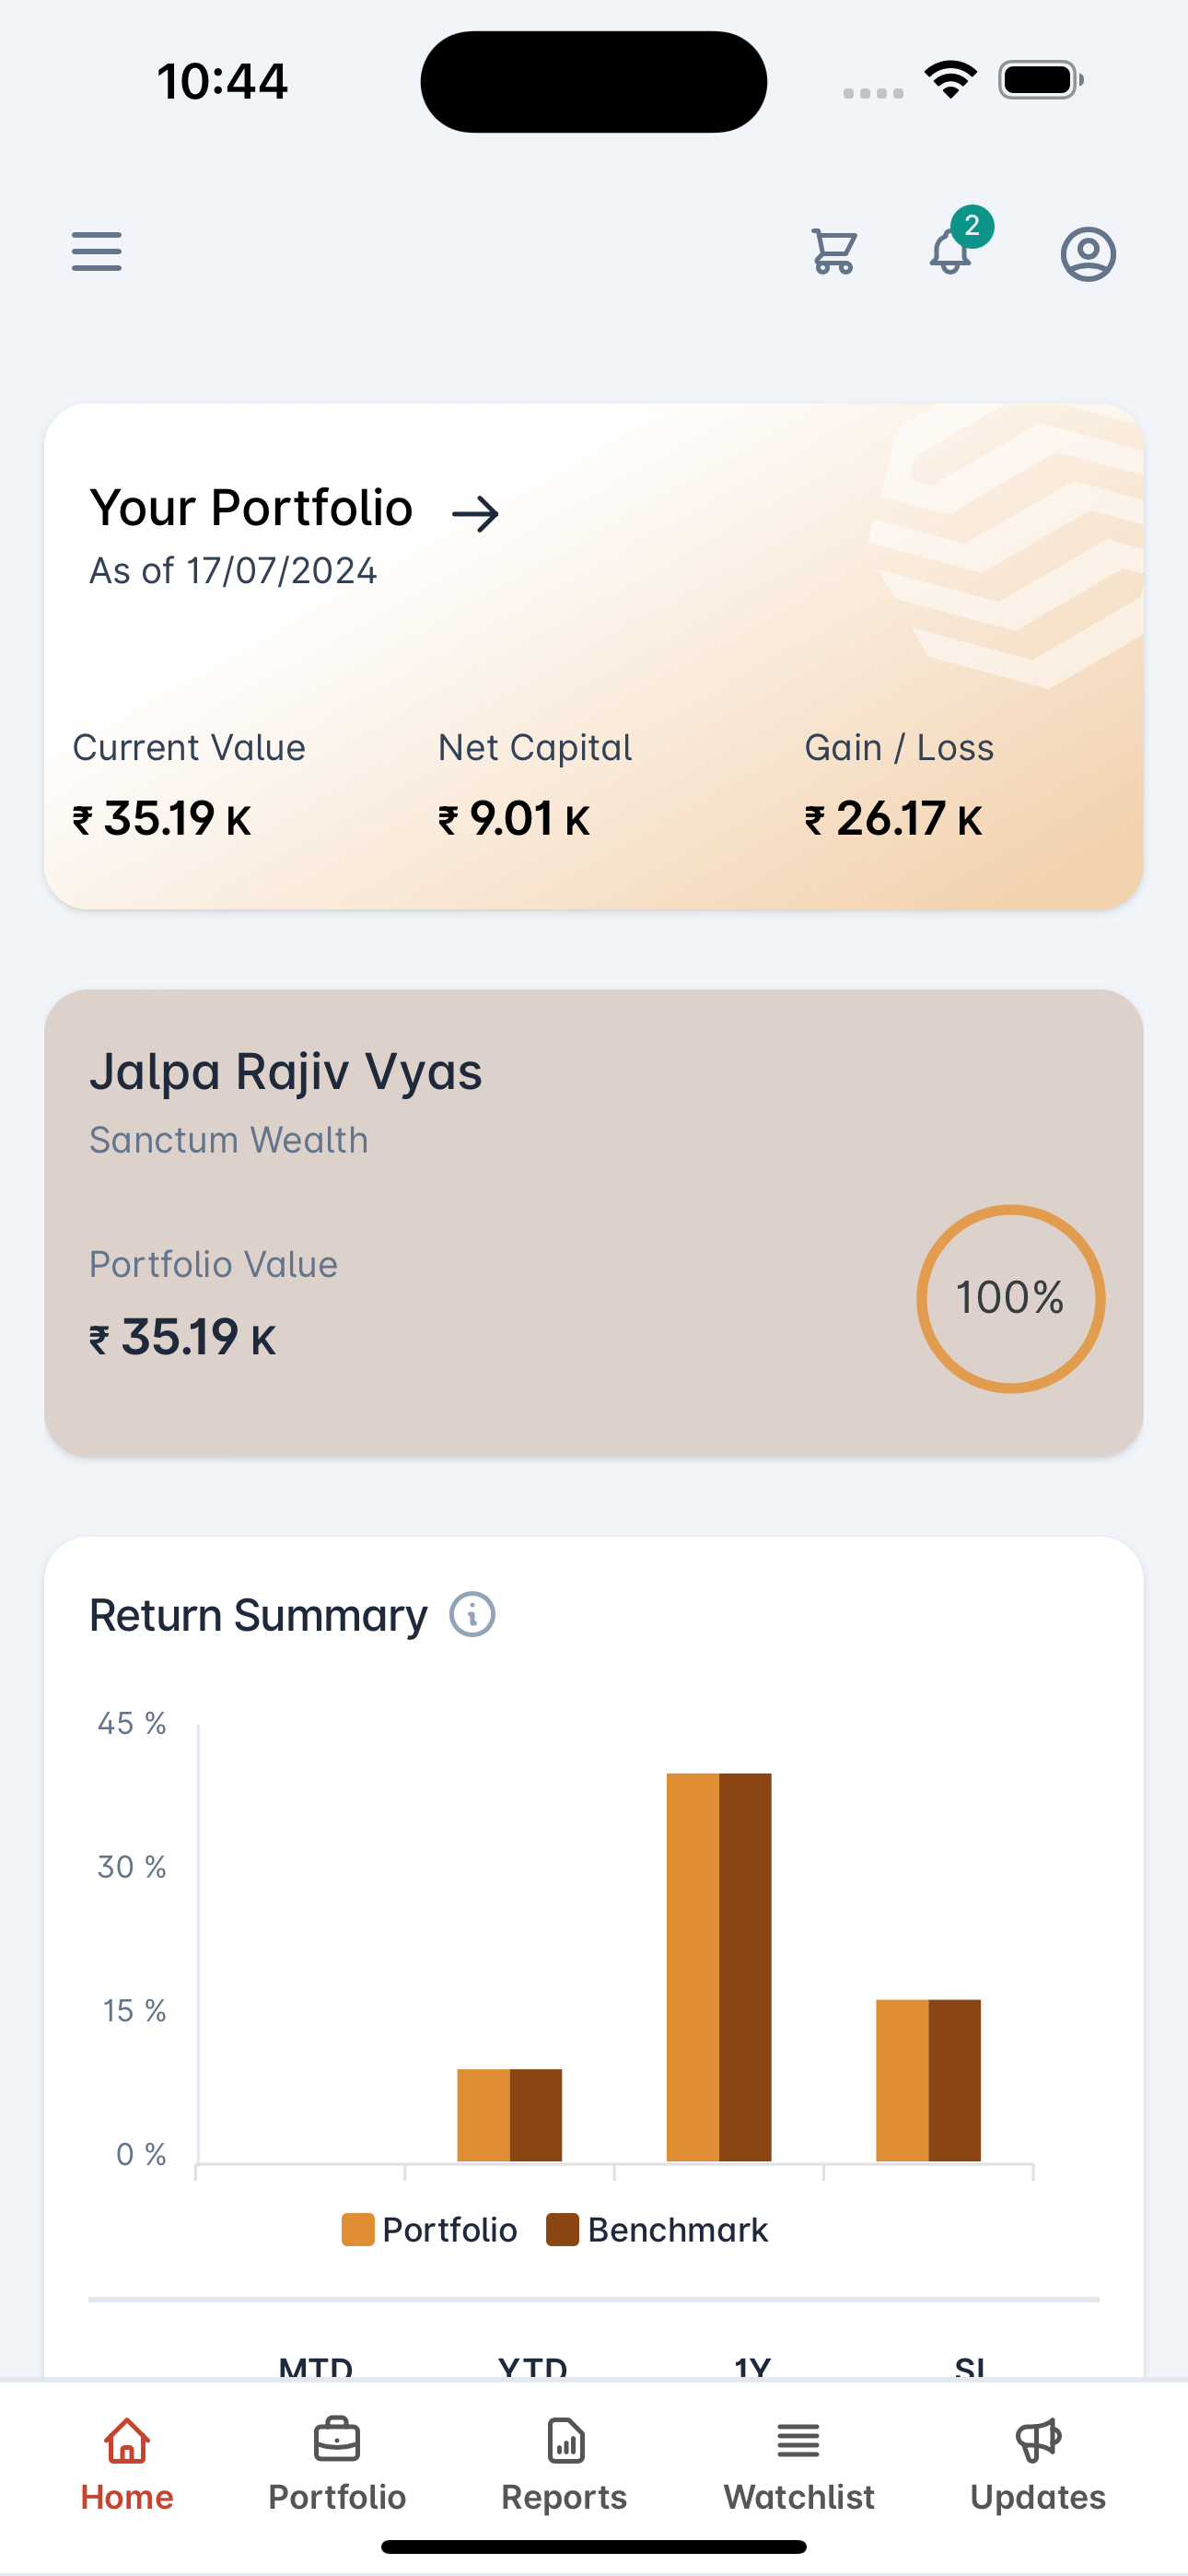The width and height of the screenshot is (1188, 2576).
Task: Open the hamburger menu
Action: 97,252
